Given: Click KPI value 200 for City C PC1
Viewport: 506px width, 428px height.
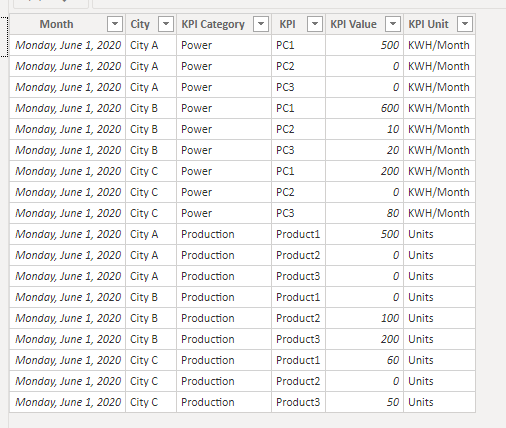Looking at the screenshot, I should click(x=364, y=171).
